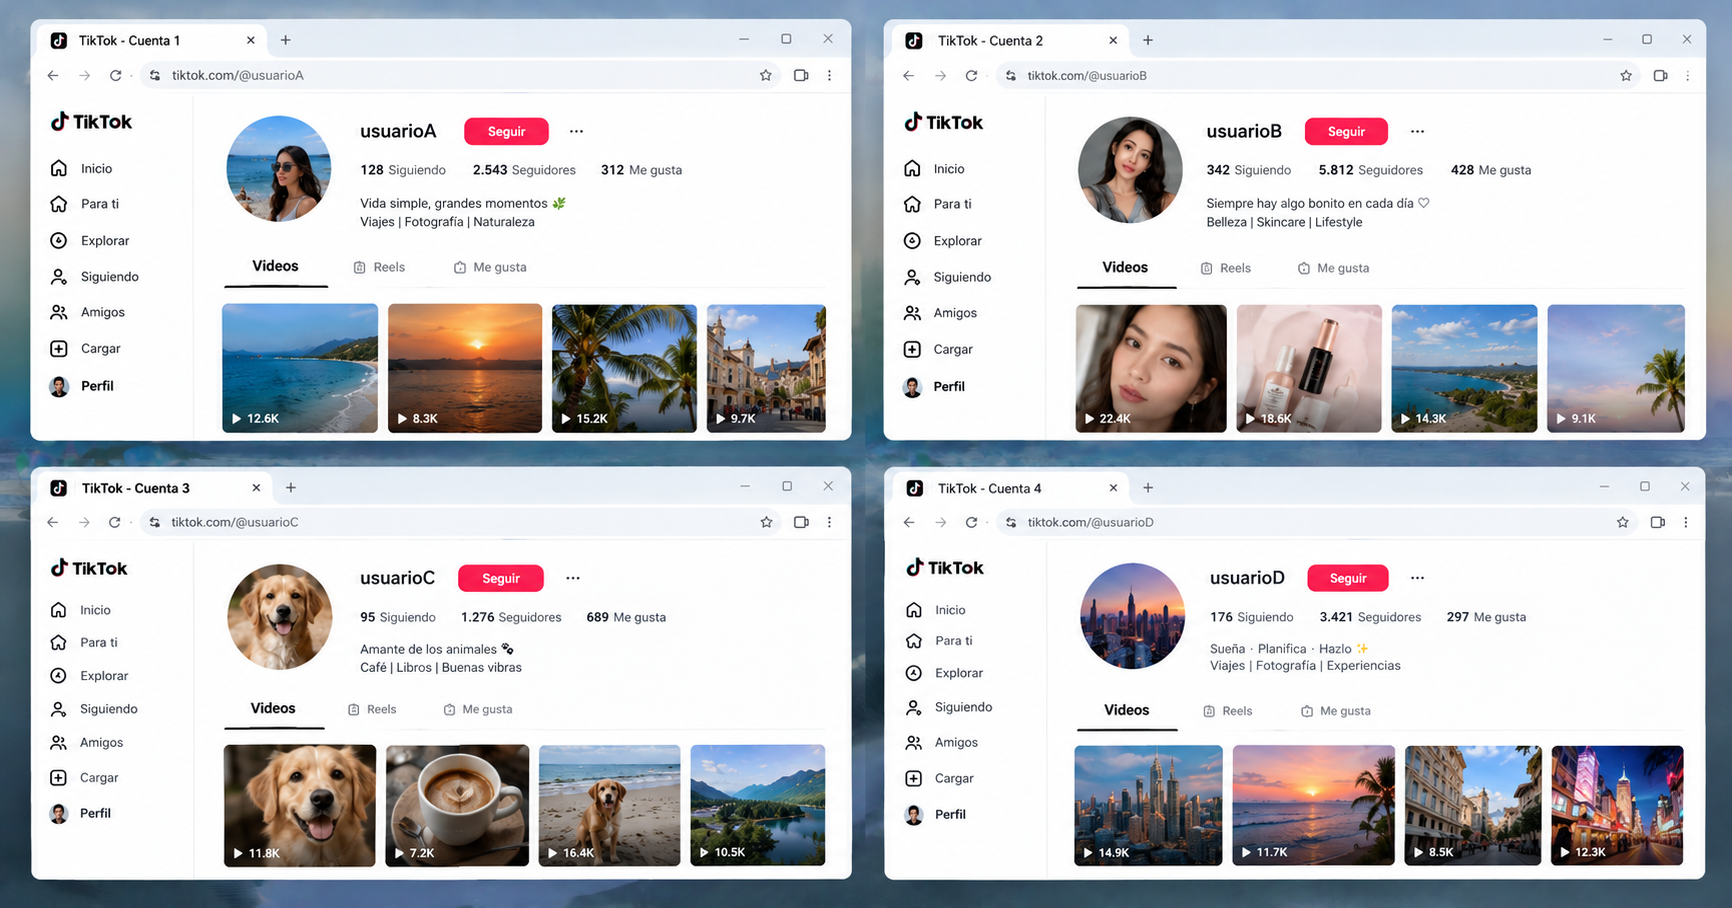Bookmark usuarioA page with star icon
Screen dimensions: 1732x908
pyautogui.click(x=766, y=75)
